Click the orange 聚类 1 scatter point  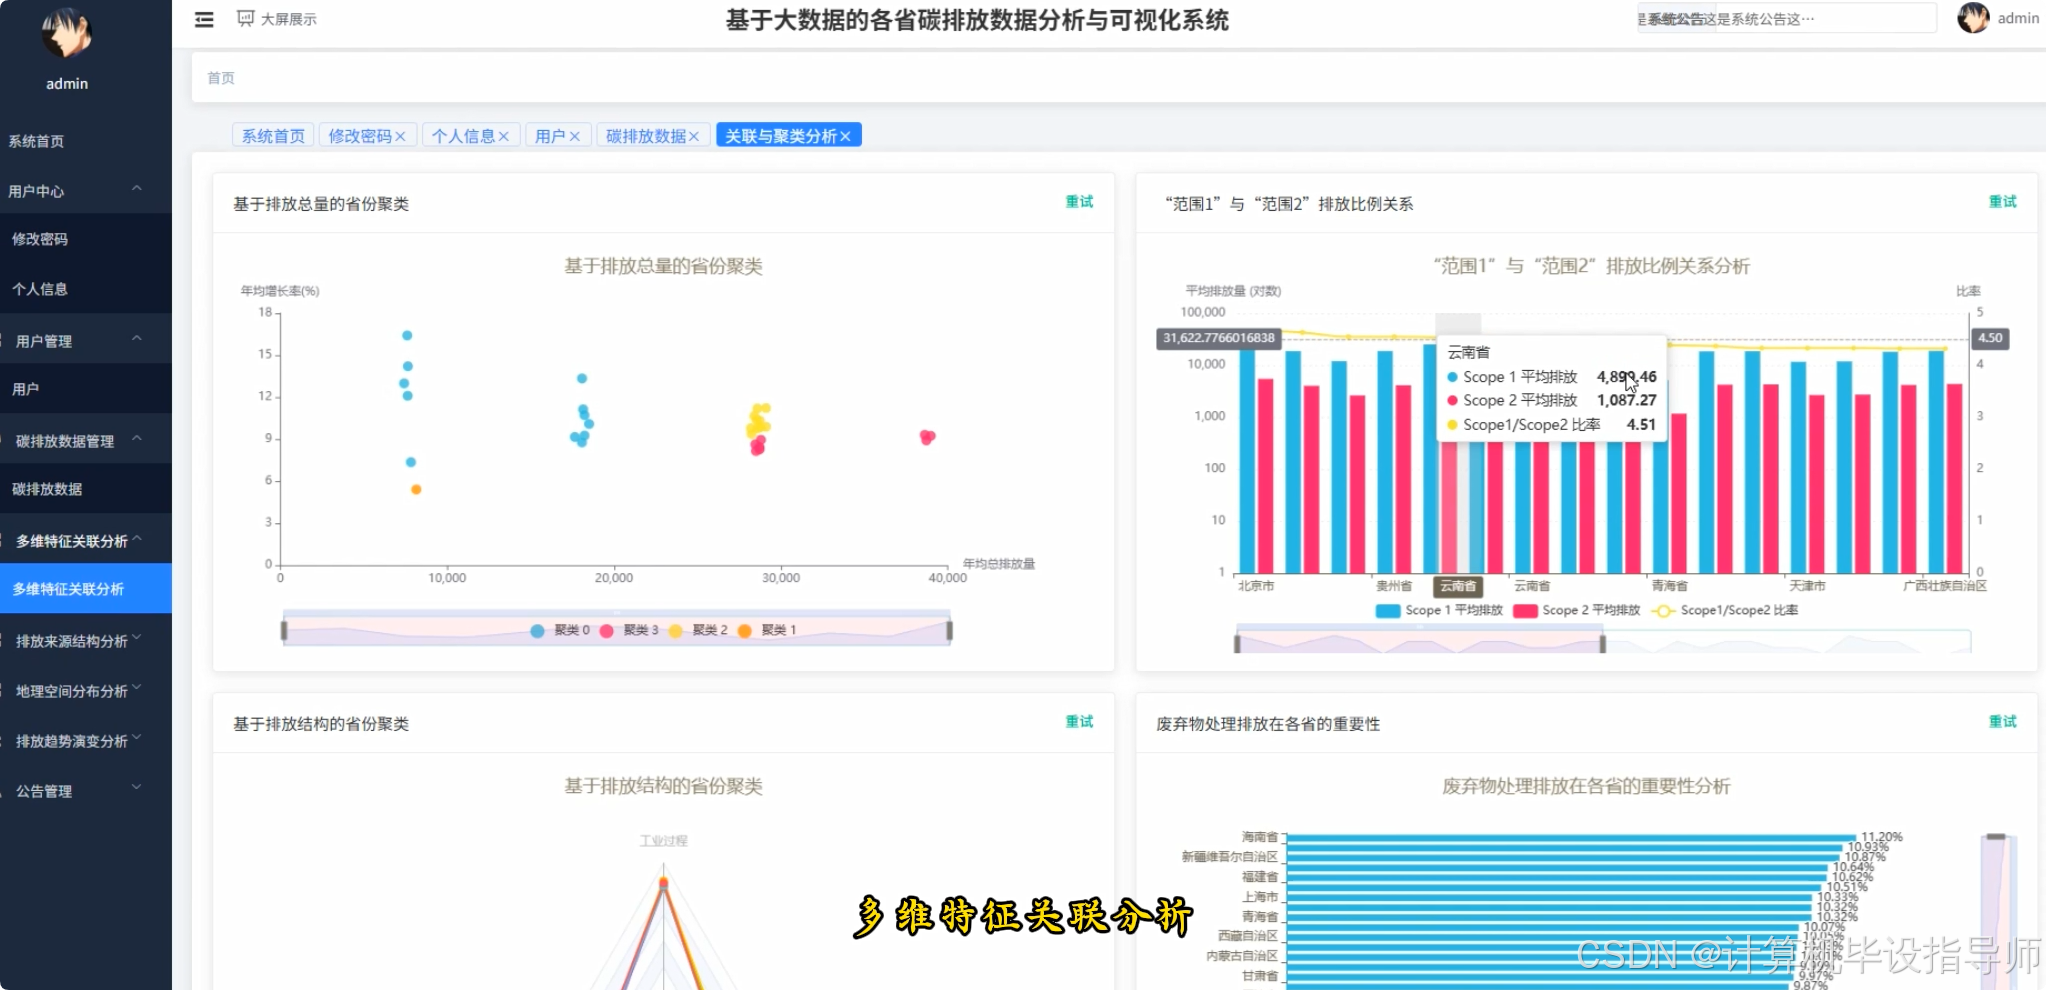[x=416, y=490]
